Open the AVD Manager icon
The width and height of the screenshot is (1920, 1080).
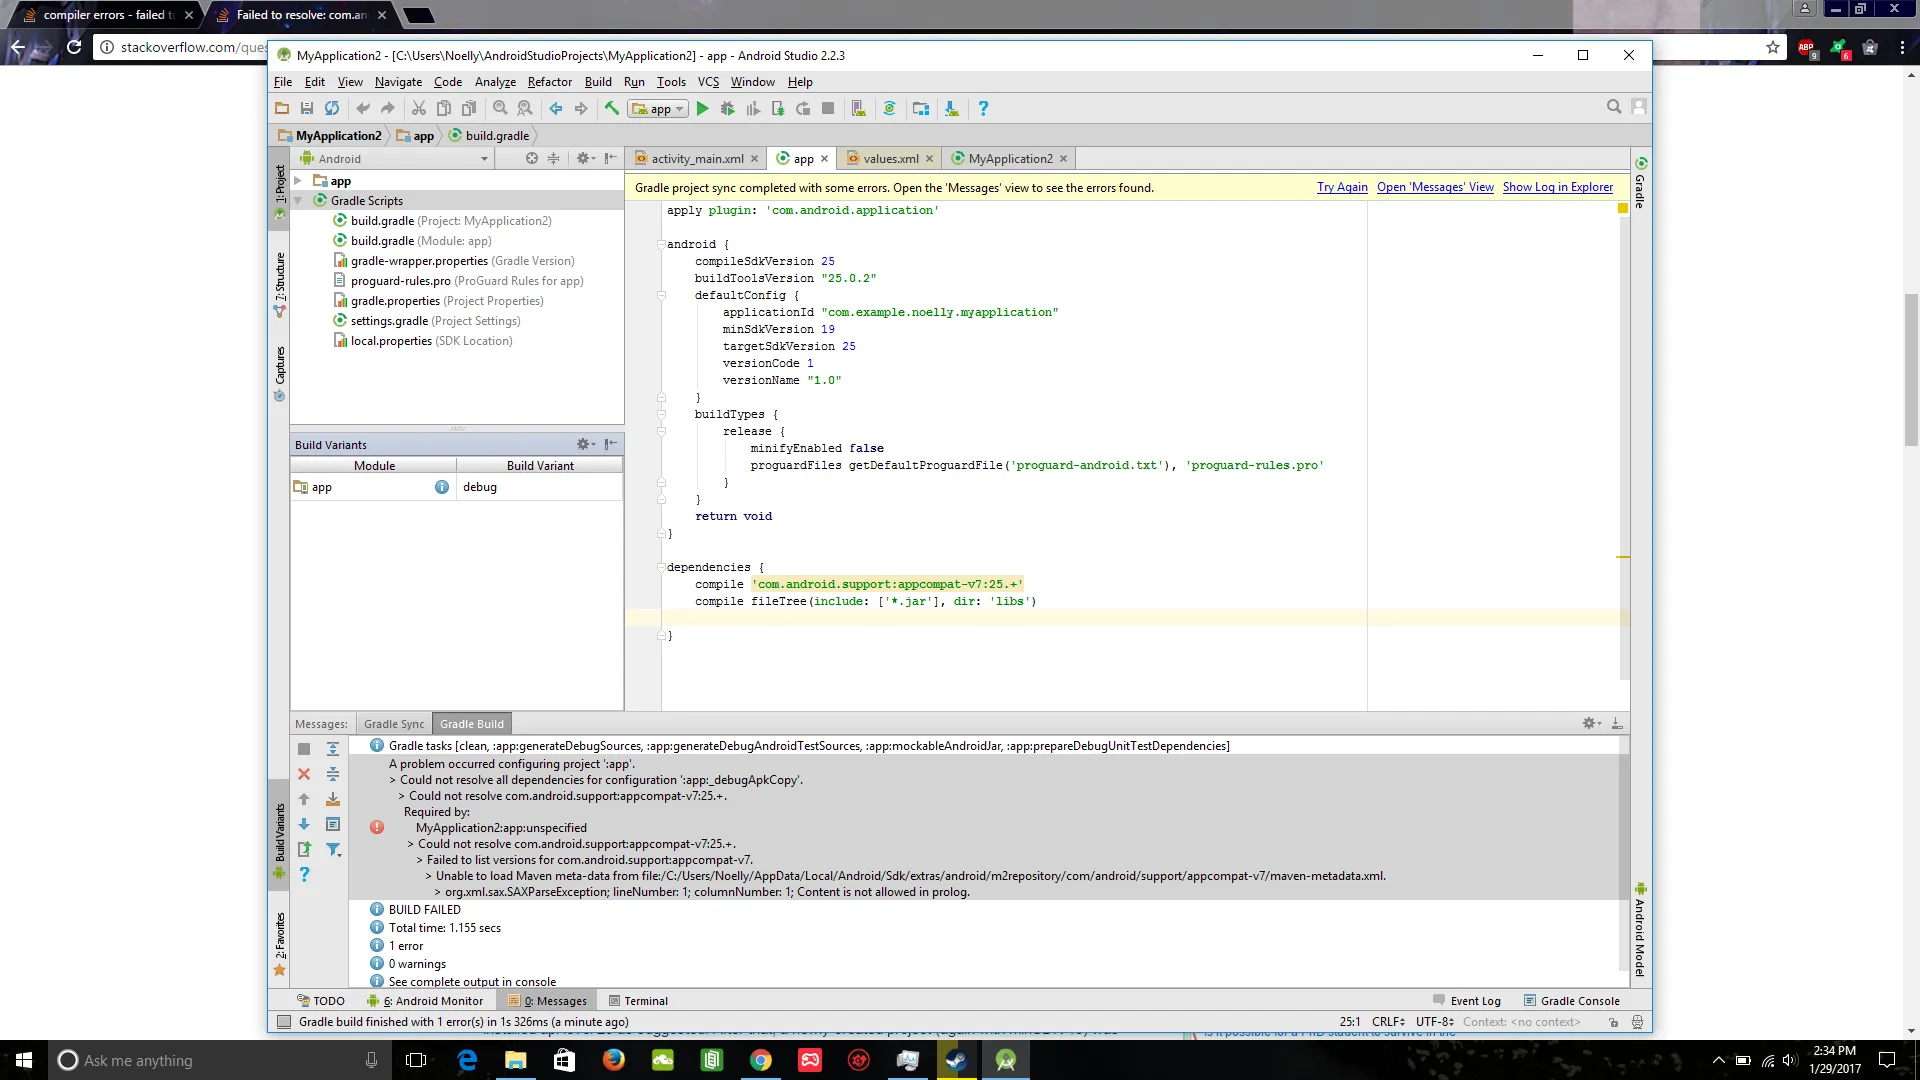point(858,109)
